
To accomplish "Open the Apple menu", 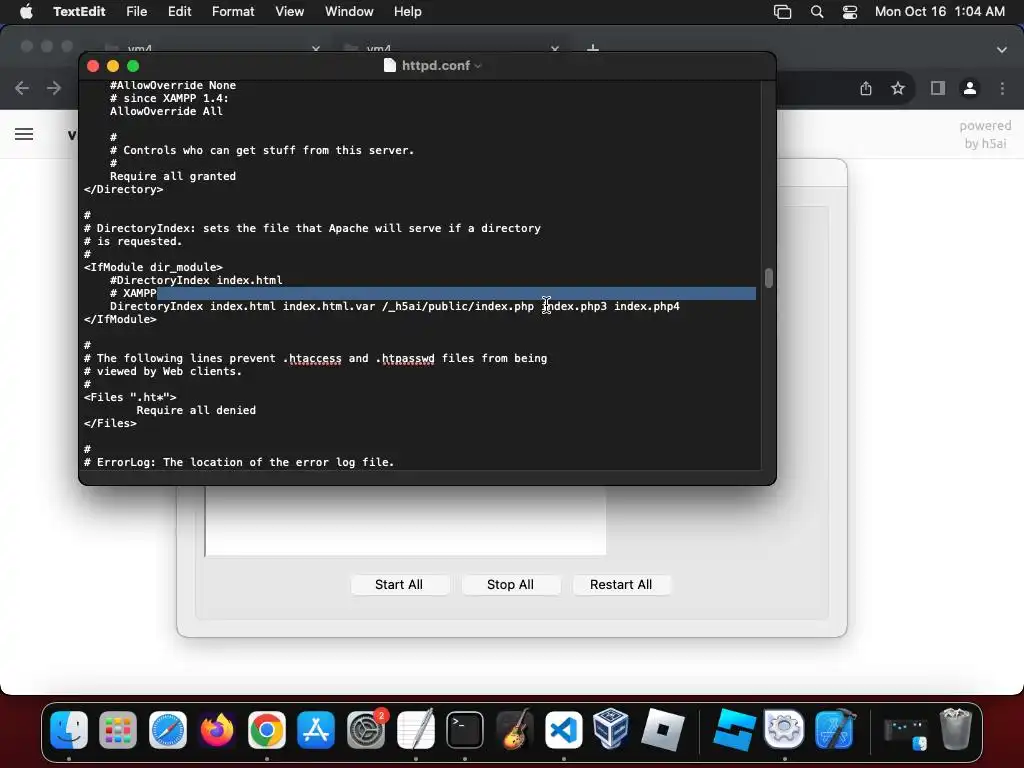I will coord(26,11).
